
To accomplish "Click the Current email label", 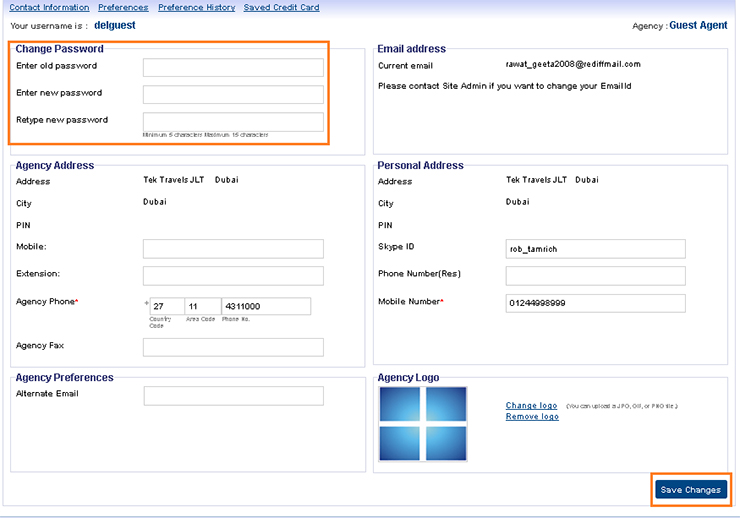I will pyautogui.click(x=405, y=66).
